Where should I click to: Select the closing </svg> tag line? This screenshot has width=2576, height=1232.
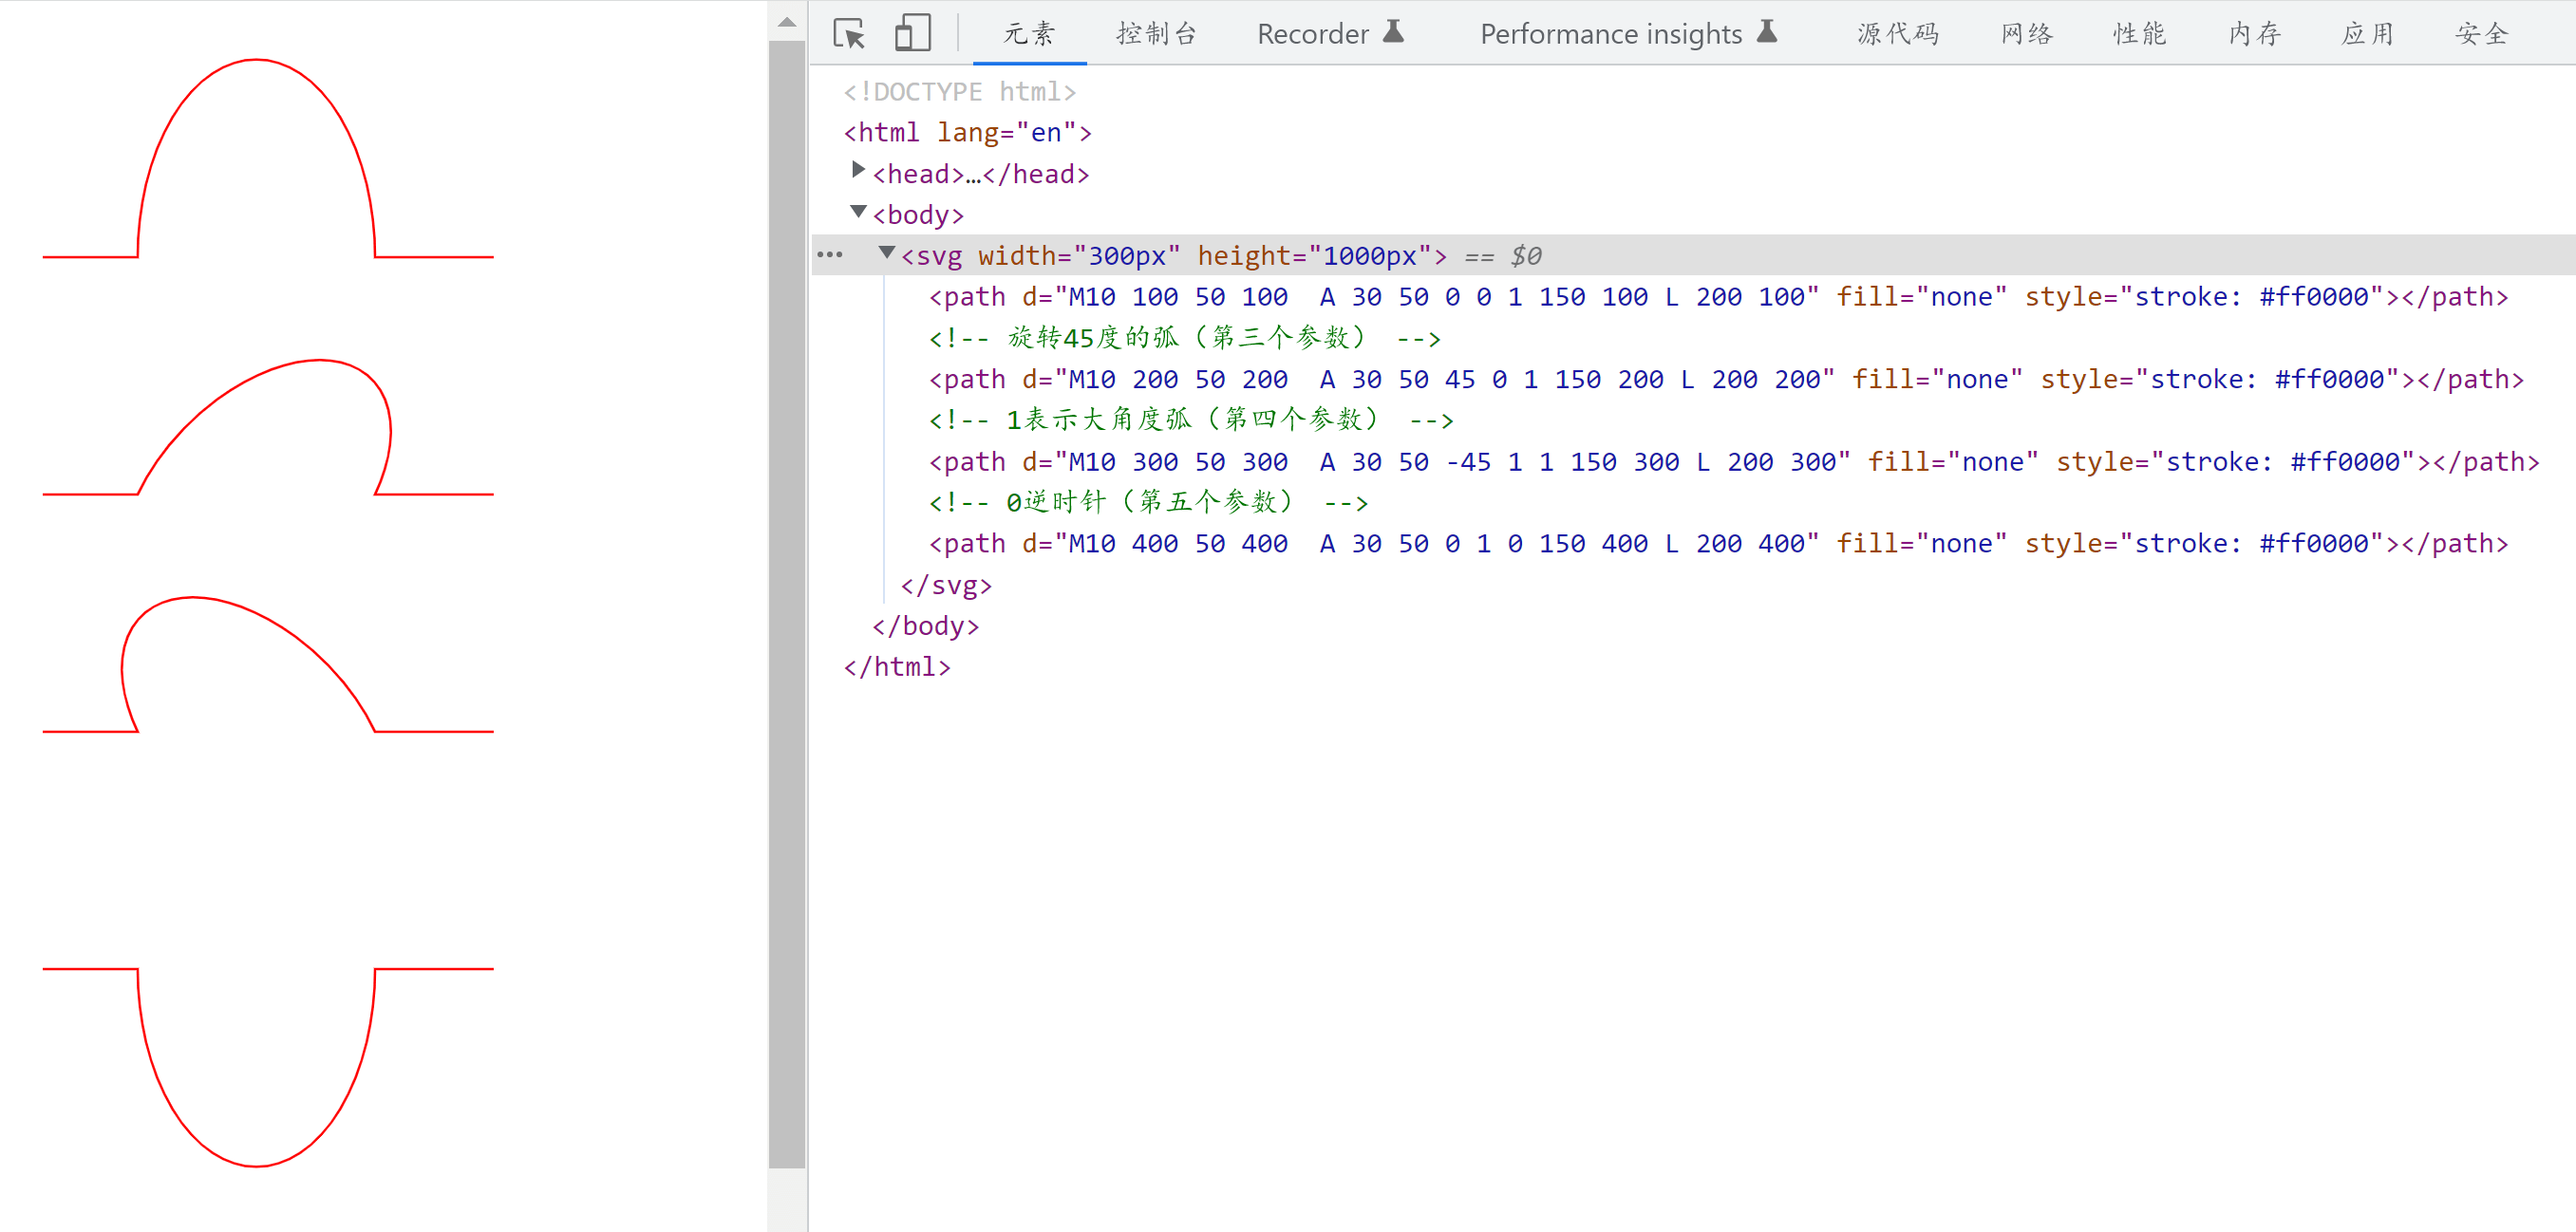pyautogui.click(x=945, y=585)
